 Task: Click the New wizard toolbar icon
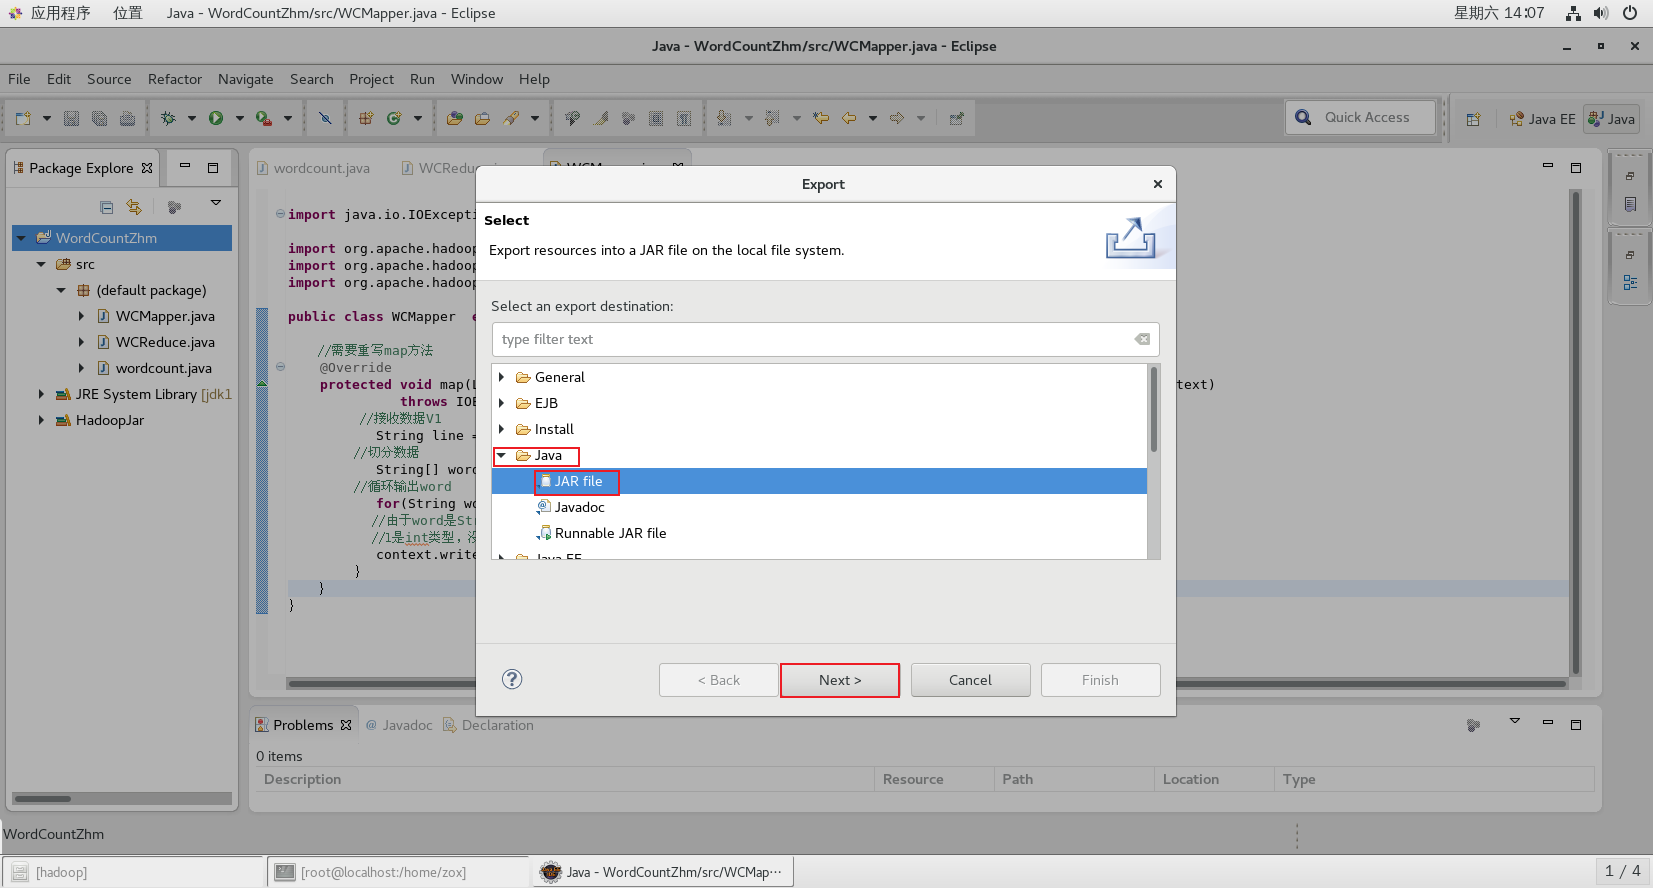(23, 118)
